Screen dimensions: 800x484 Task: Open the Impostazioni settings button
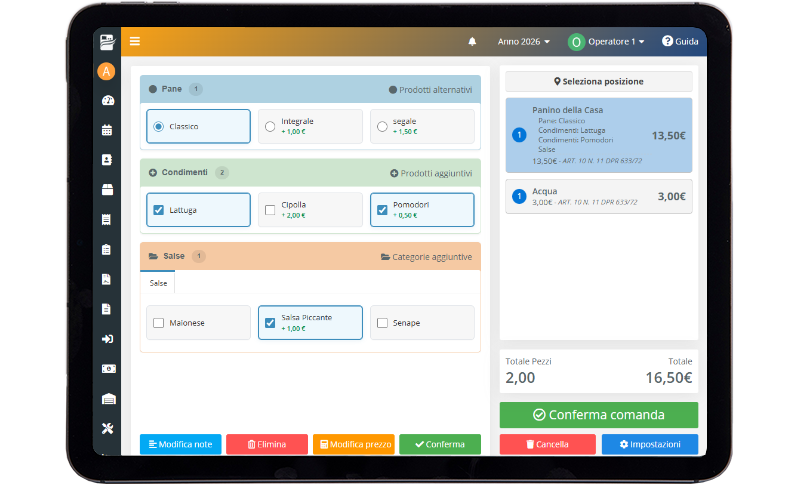pyautogui.click(x=650, y=444)
